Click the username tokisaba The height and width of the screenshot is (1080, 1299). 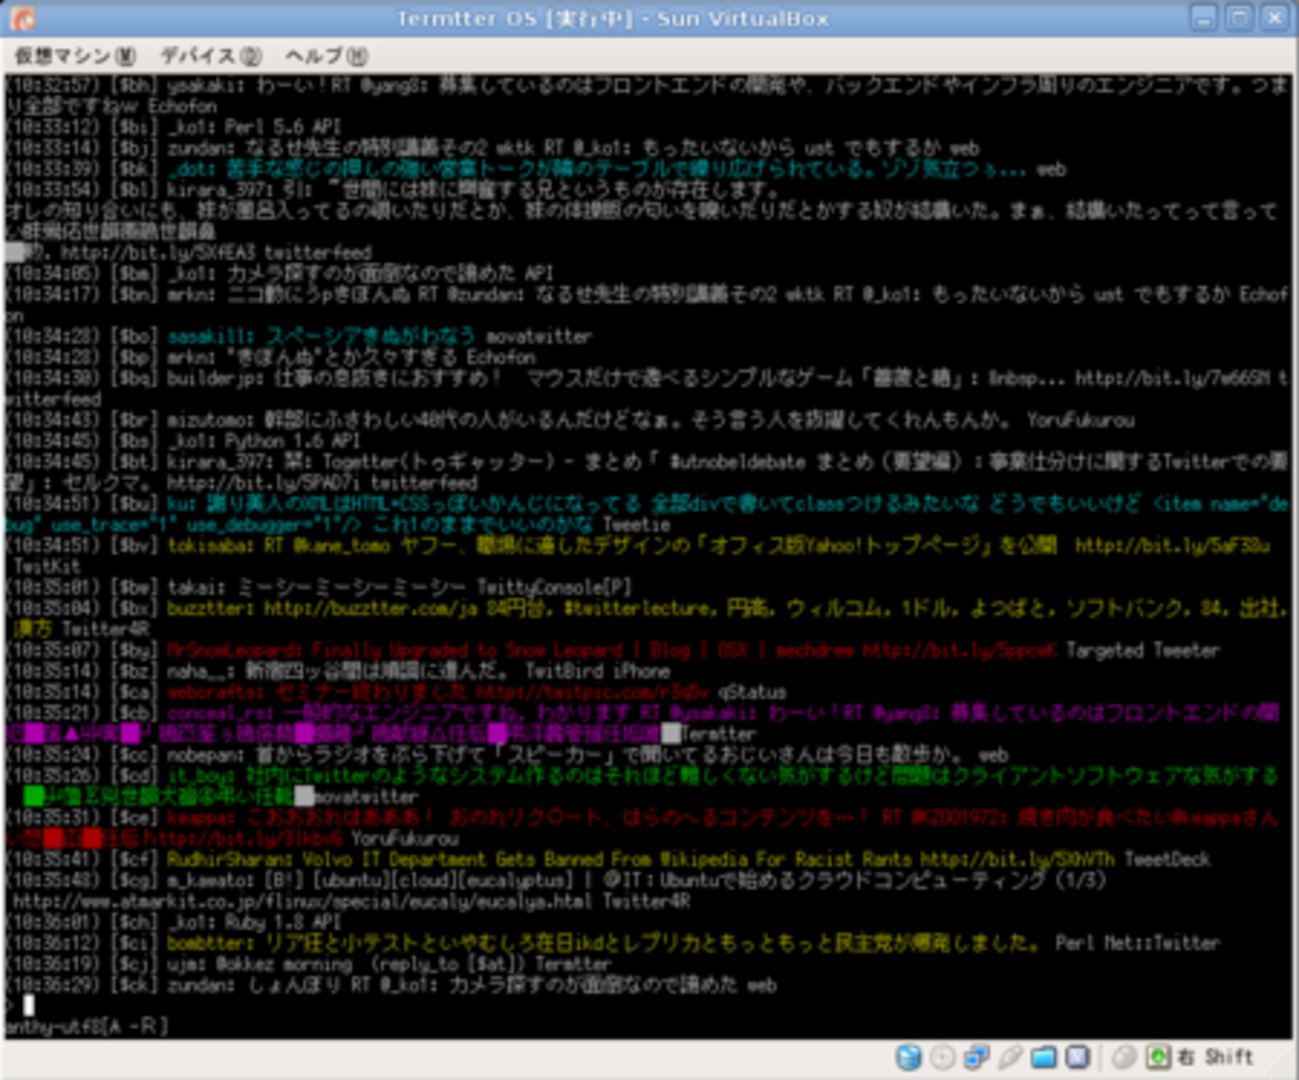click(208, 545)
